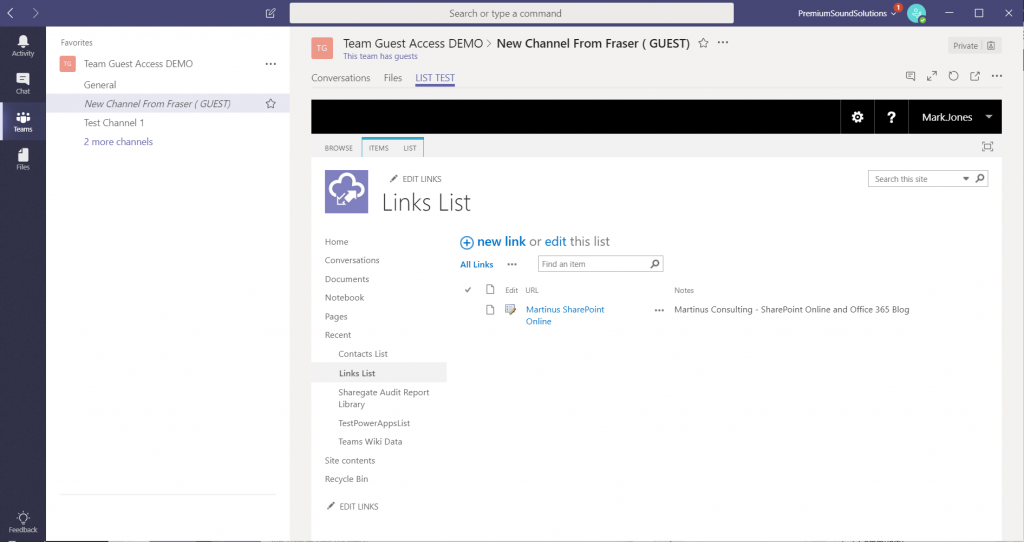Select the General channel
Image resolution: width=1024 pixels, height=542 pixels.
click(x=100, y=85)
